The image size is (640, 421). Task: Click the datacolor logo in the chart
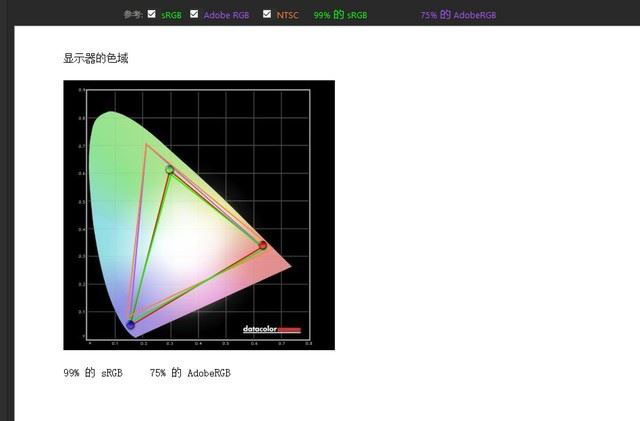pyautogui.click(x=272, y=329)
